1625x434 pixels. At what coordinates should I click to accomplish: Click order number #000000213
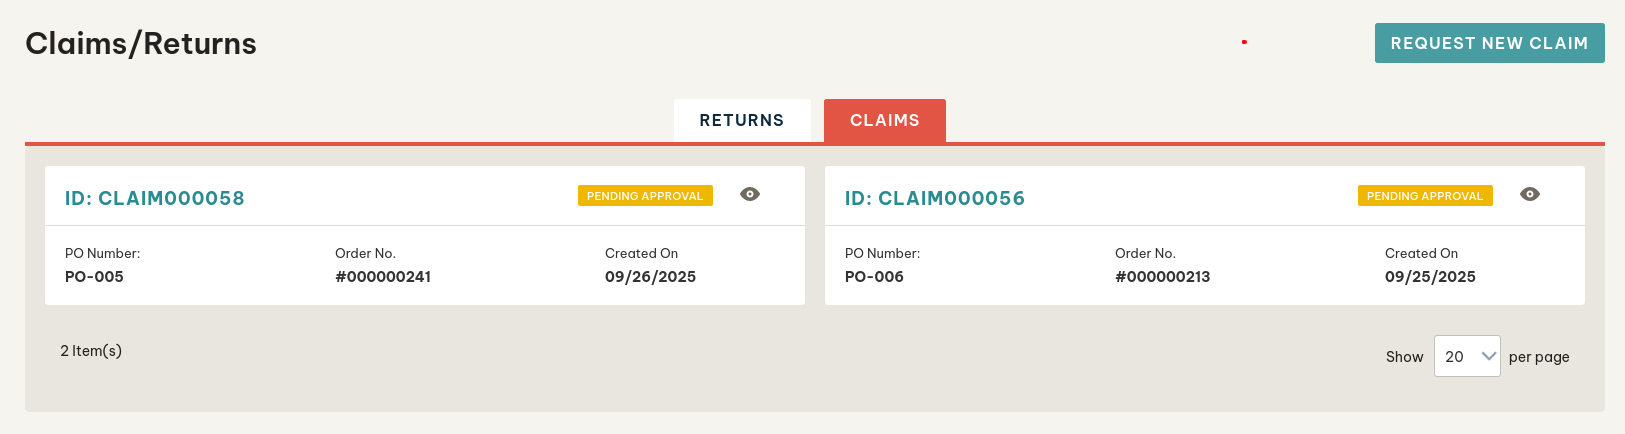click(1162, 277)
